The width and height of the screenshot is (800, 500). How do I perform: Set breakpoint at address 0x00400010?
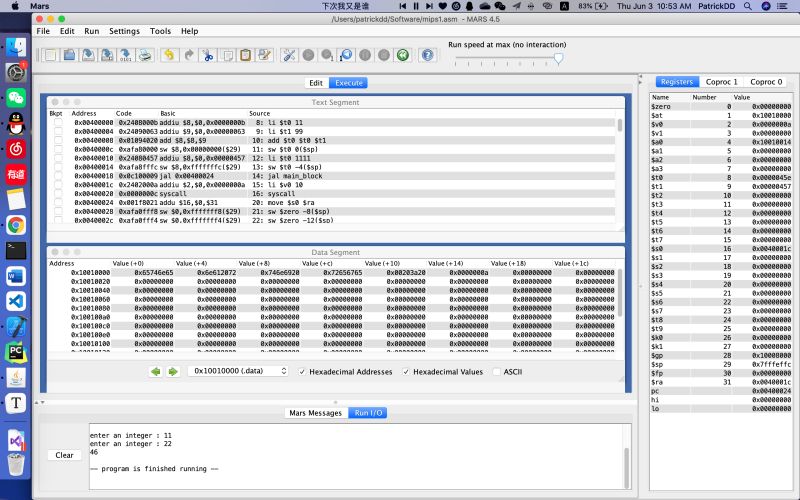pyautogui.click(x=58, y=158)
